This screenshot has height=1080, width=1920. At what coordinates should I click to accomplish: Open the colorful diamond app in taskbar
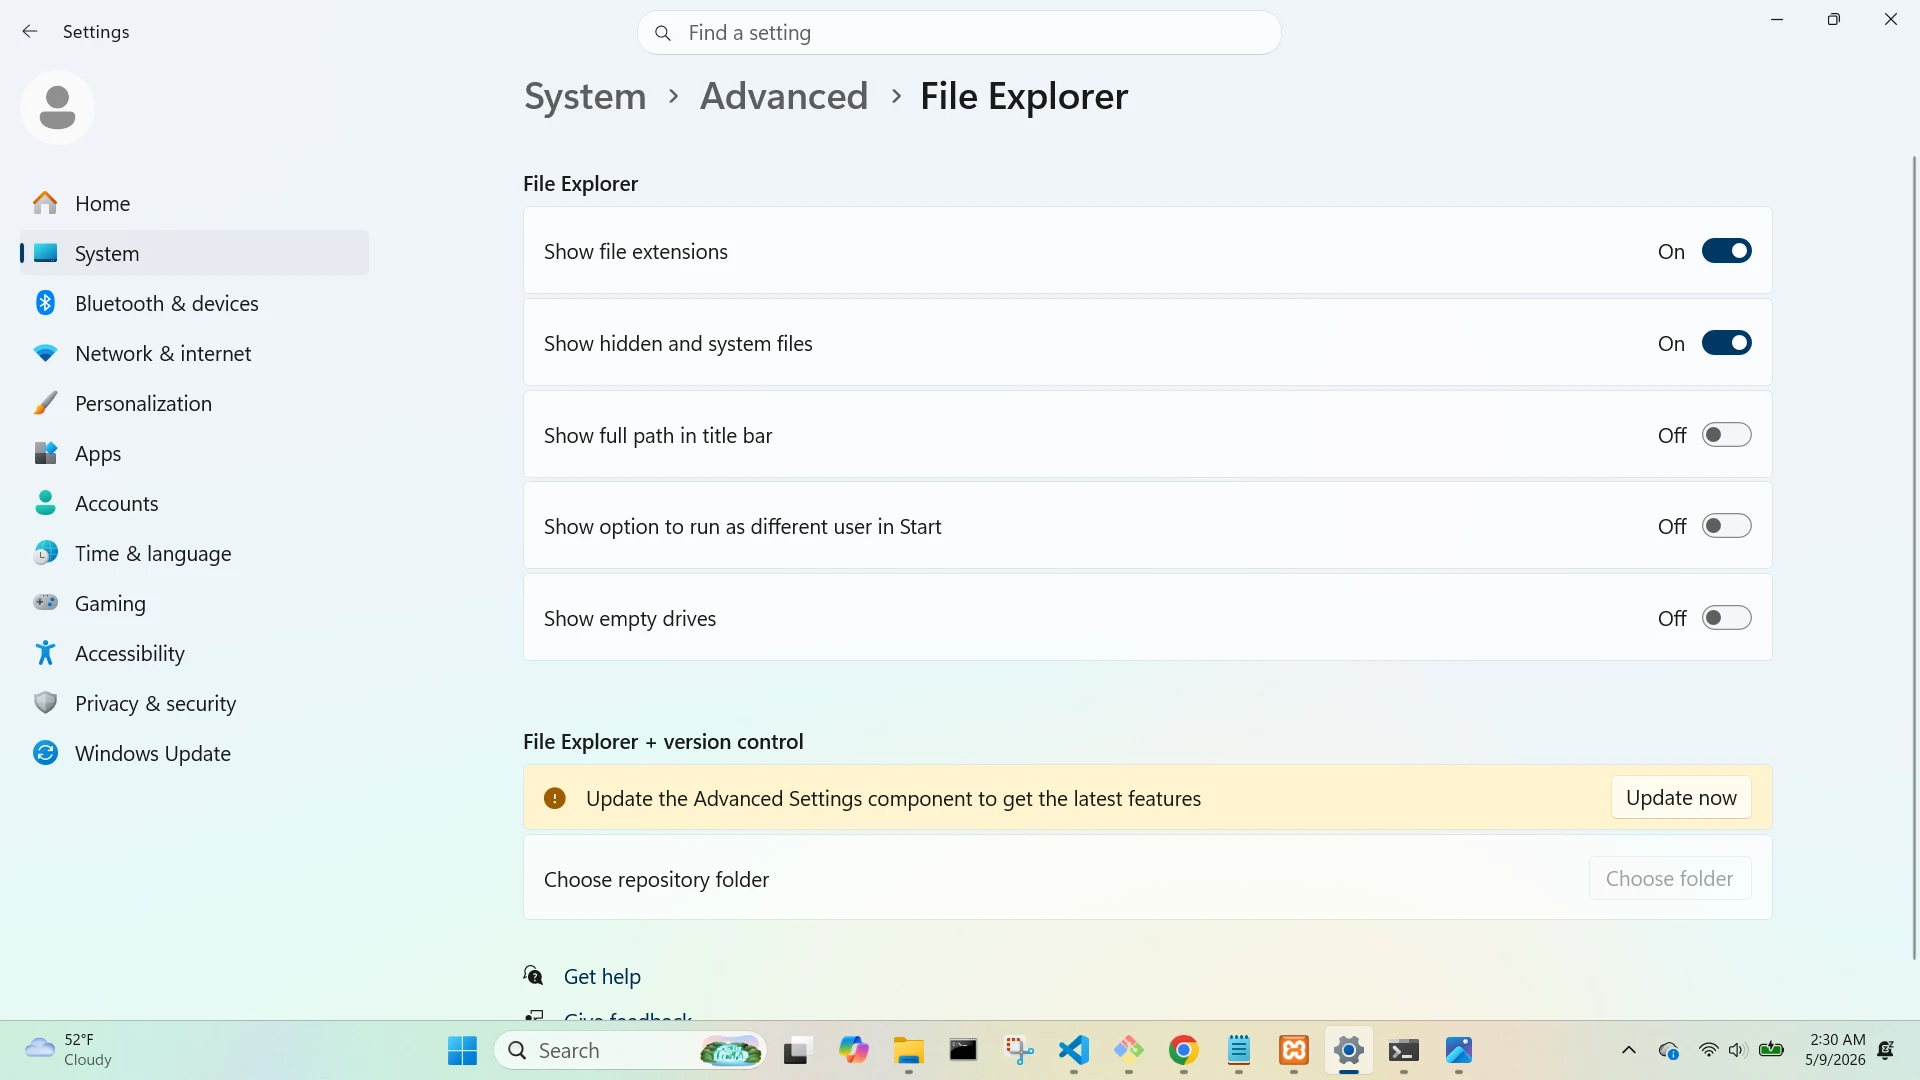[1128, 1050]
